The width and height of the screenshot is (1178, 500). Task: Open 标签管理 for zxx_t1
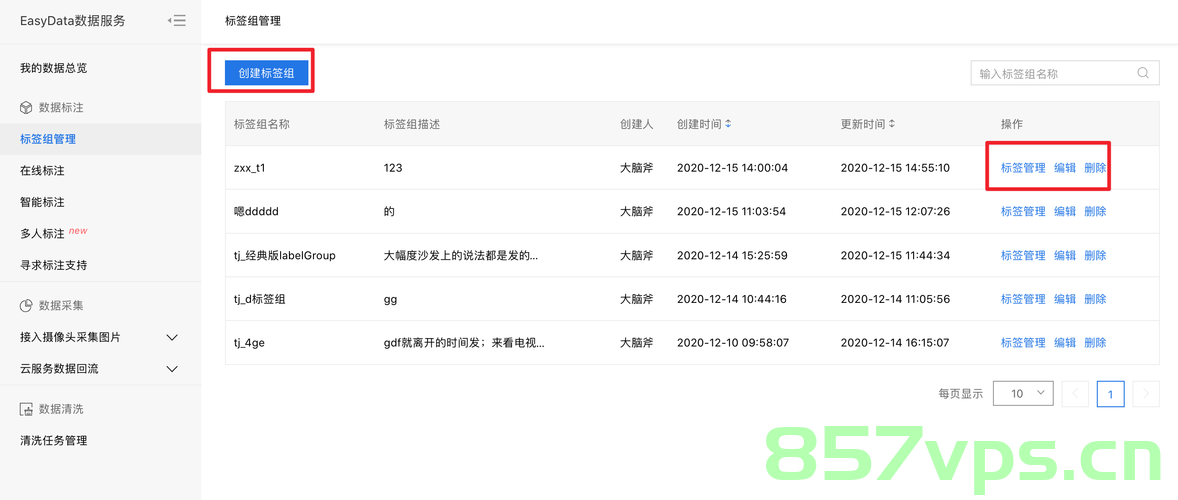pyautogui.click(x=1022, y=168)
